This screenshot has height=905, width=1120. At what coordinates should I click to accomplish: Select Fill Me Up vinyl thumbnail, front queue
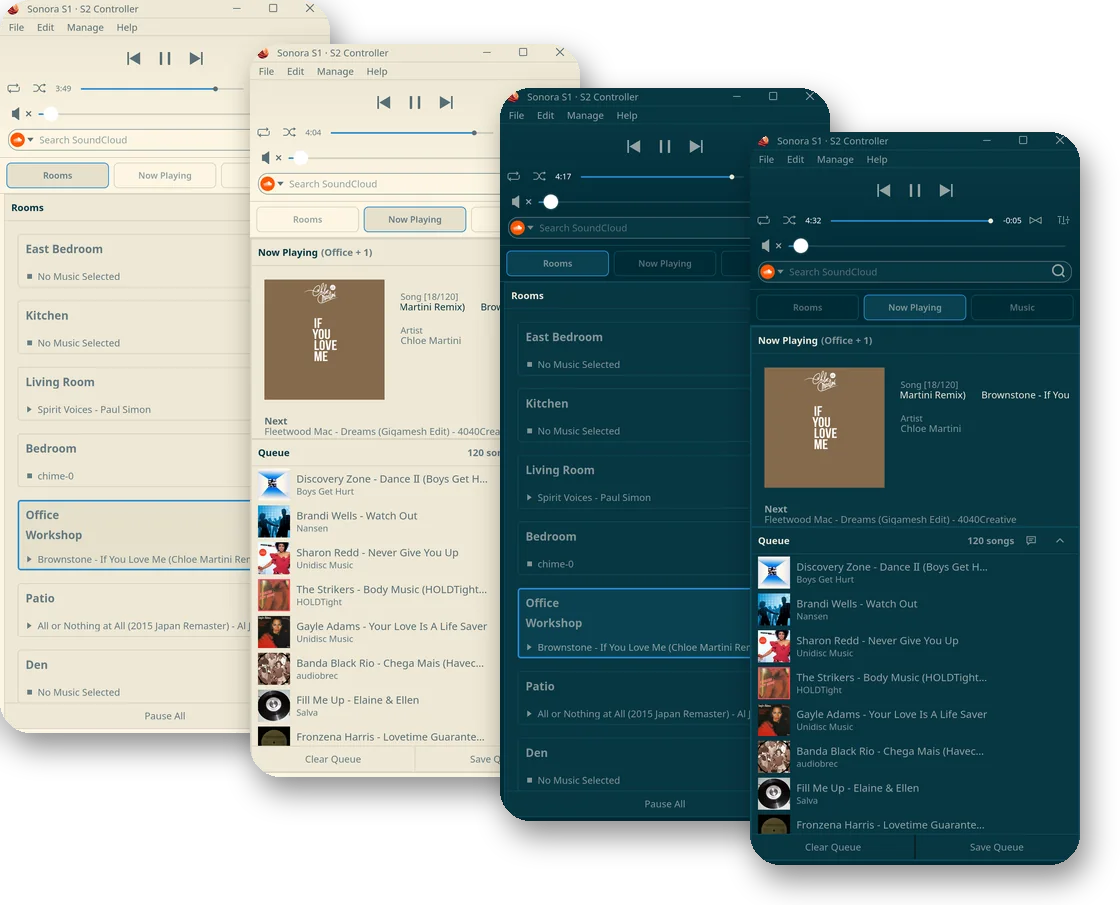point(774,794)
